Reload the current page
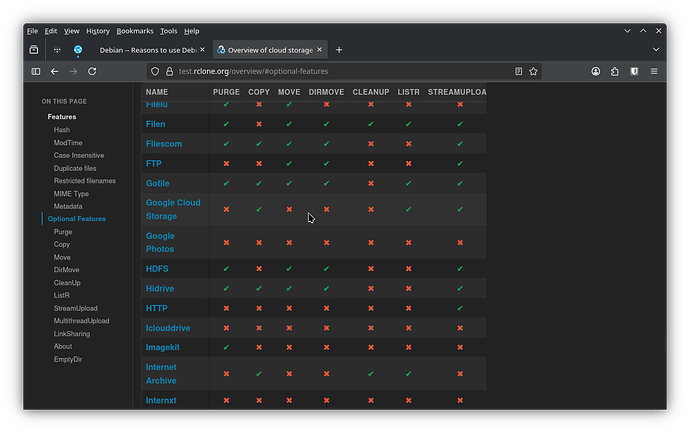 click(92, 71)
